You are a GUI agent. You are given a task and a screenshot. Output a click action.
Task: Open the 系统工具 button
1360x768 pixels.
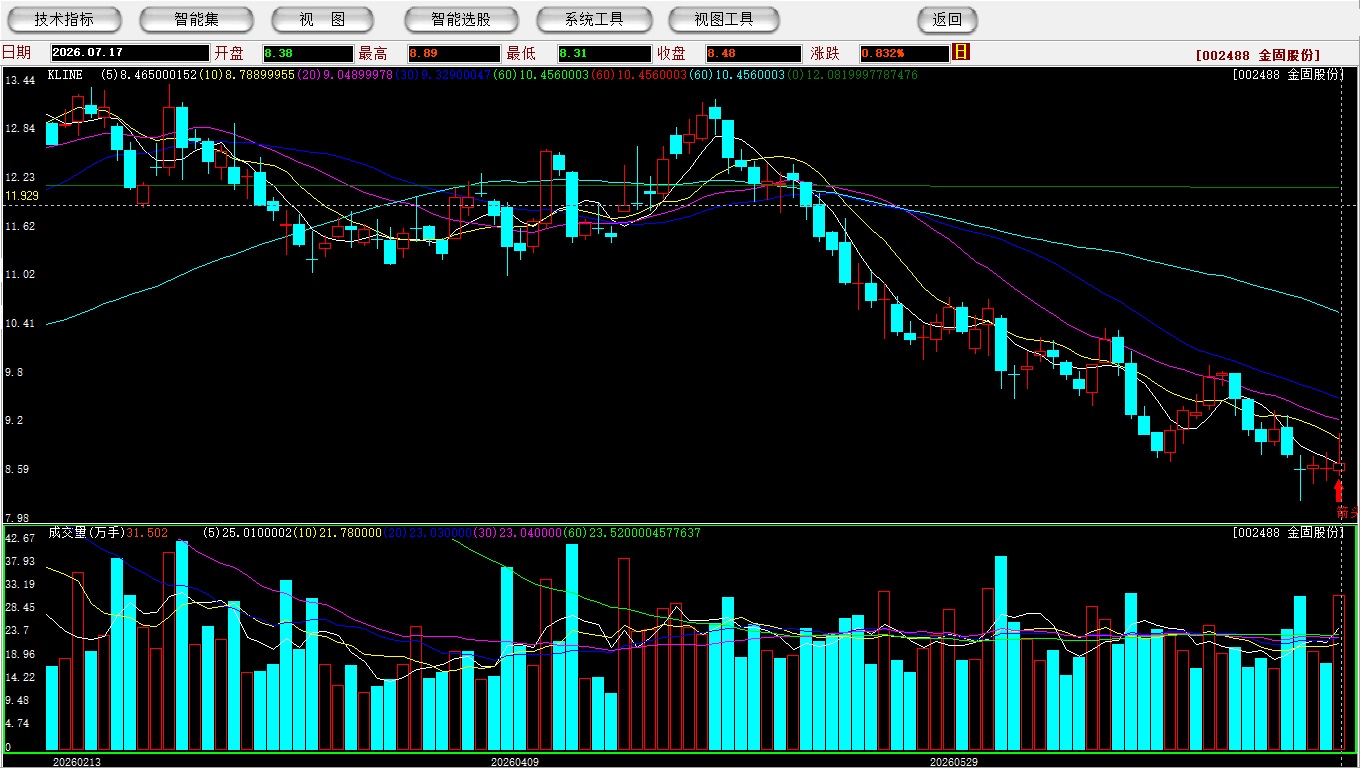click(594, 20)
